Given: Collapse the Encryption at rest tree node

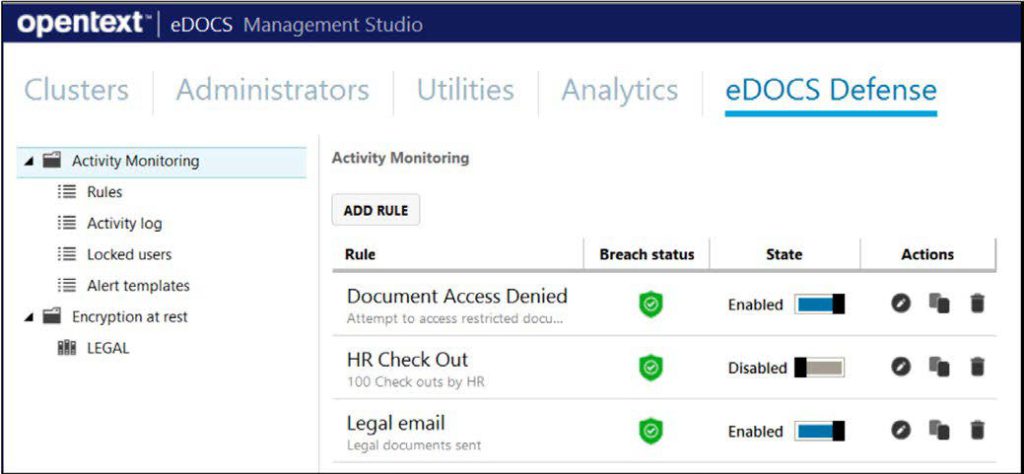Looking at the screenshot, I should coord(29,317).
